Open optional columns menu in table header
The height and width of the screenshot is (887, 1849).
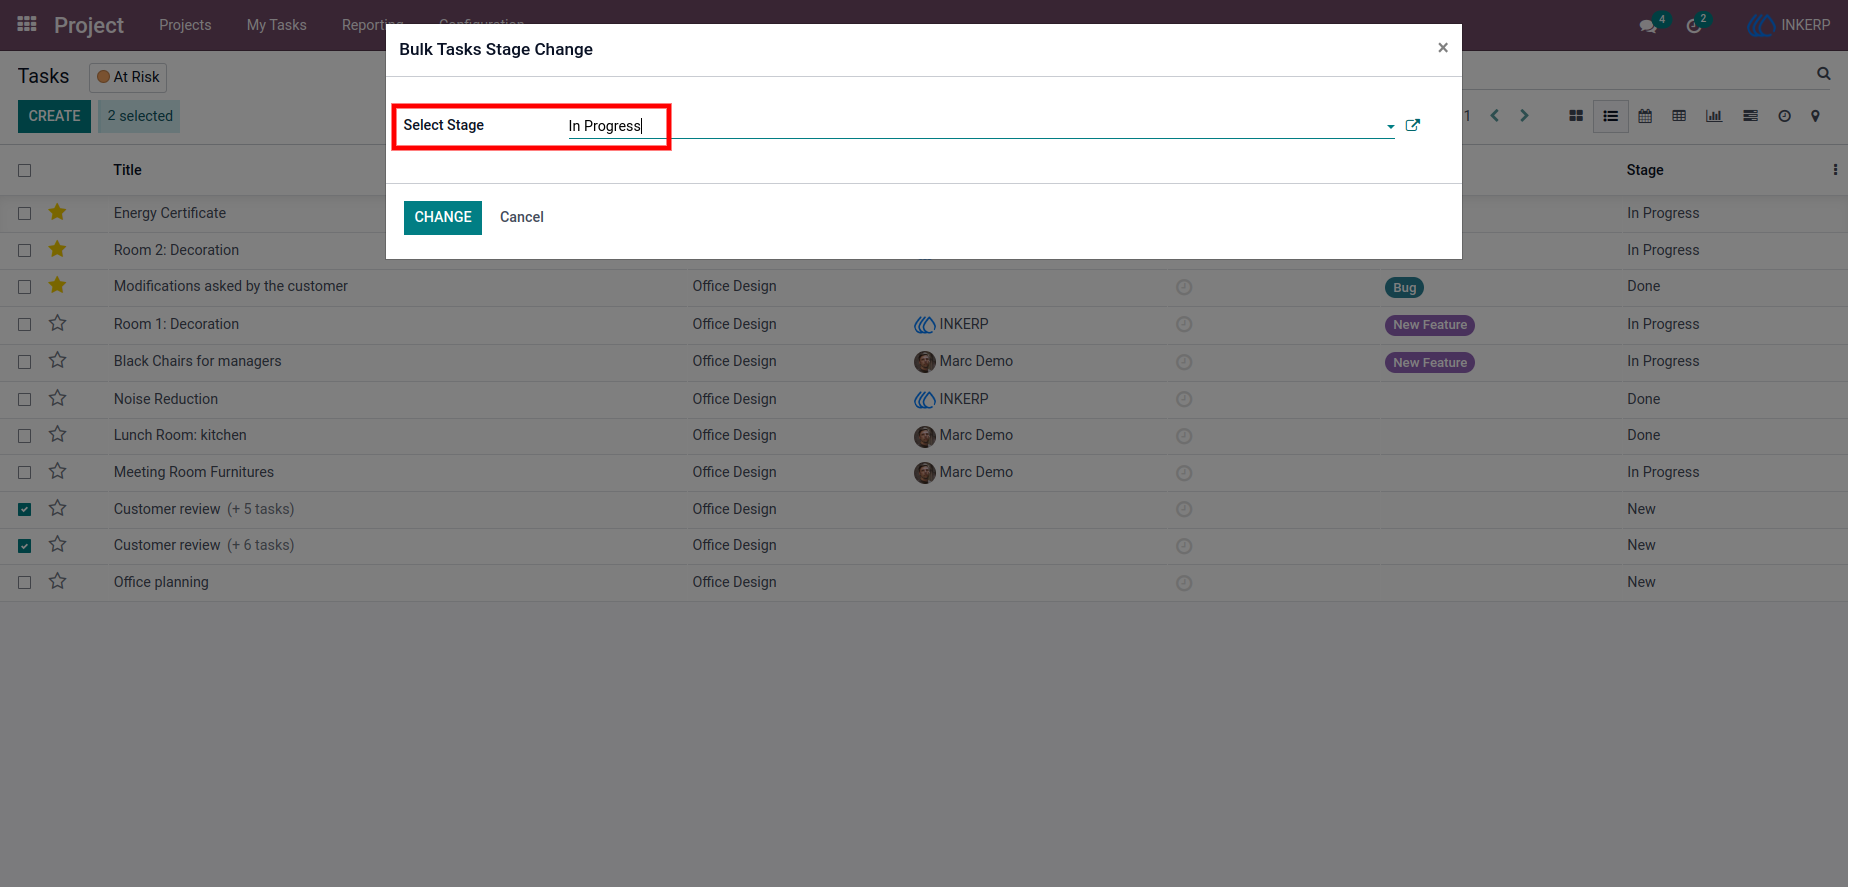(x=1835, y=170)
